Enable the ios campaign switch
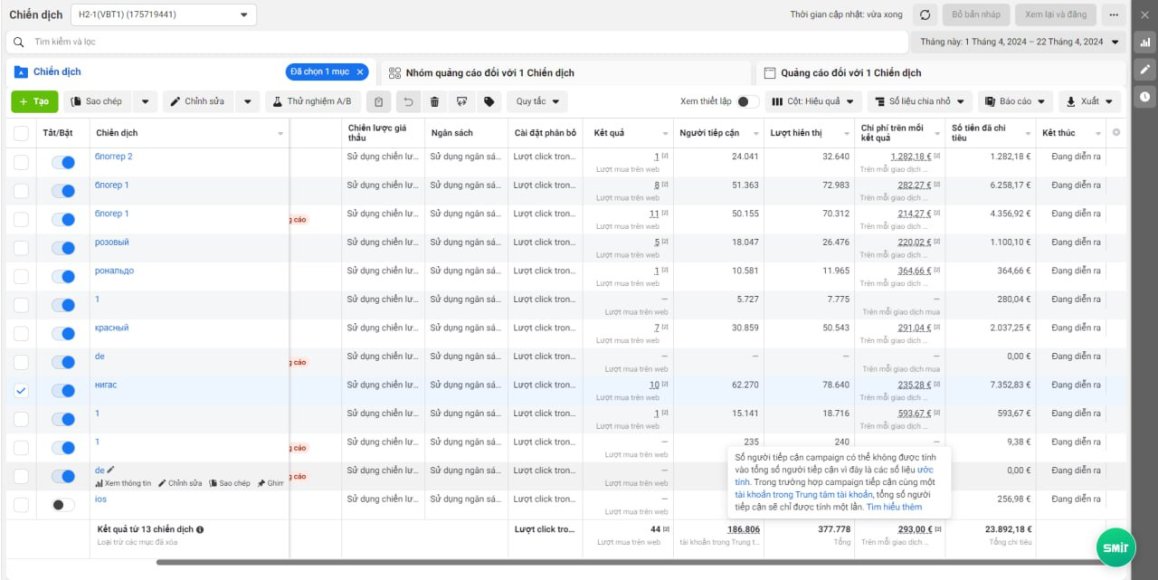Image resolution: width=1158 pixels, height=580 pixels. 63,505
